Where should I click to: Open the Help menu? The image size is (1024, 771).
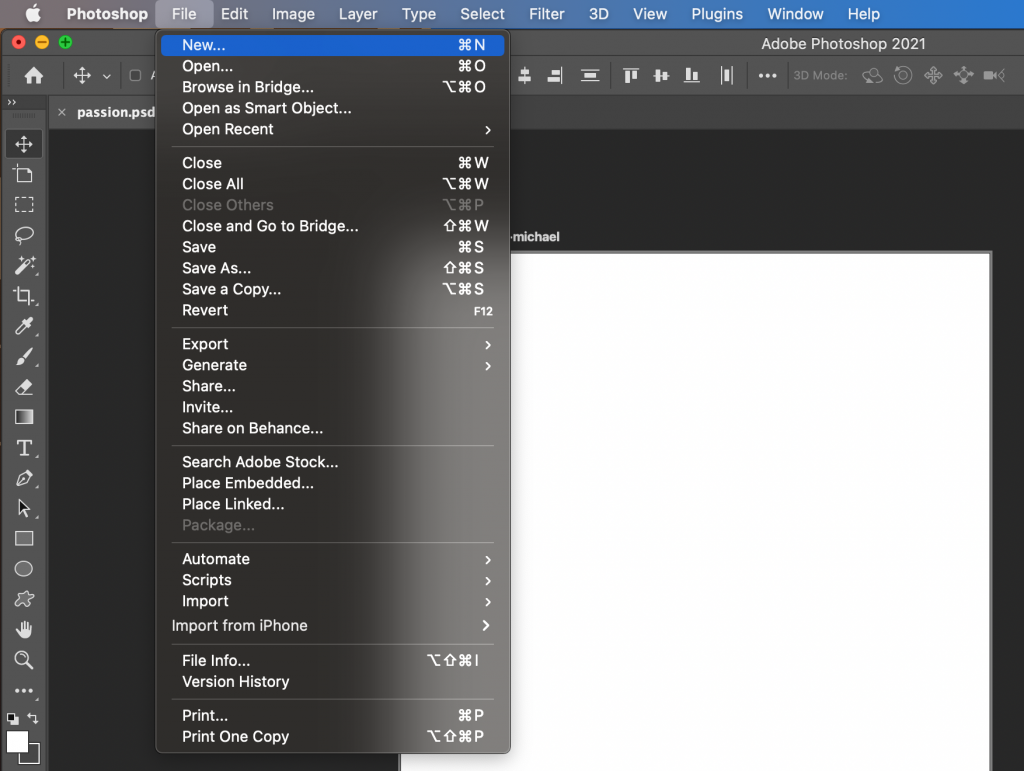863,14
